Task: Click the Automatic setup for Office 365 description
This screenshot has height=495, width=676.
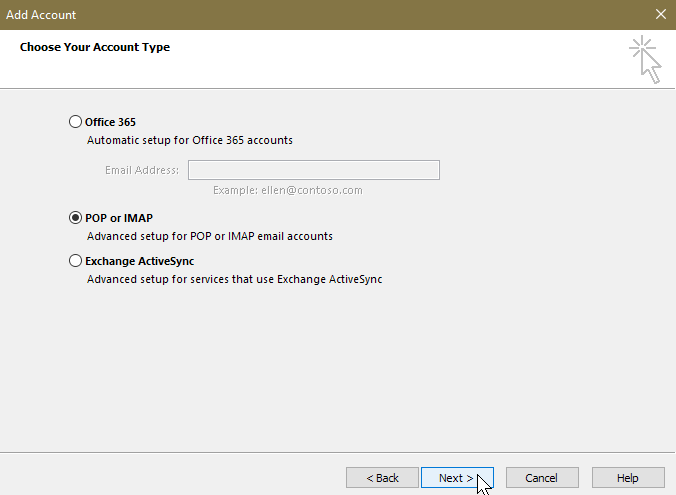Action: point(190,141)
